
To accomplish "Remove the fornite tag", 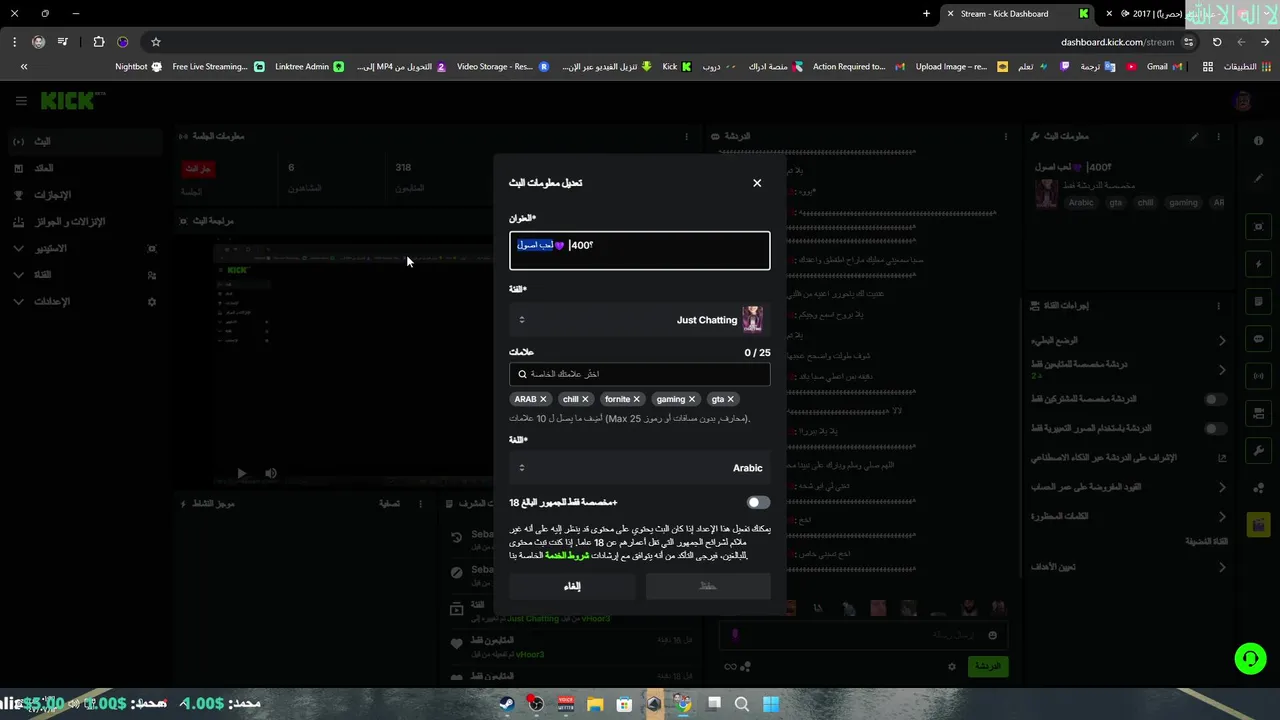I will 636,399.
